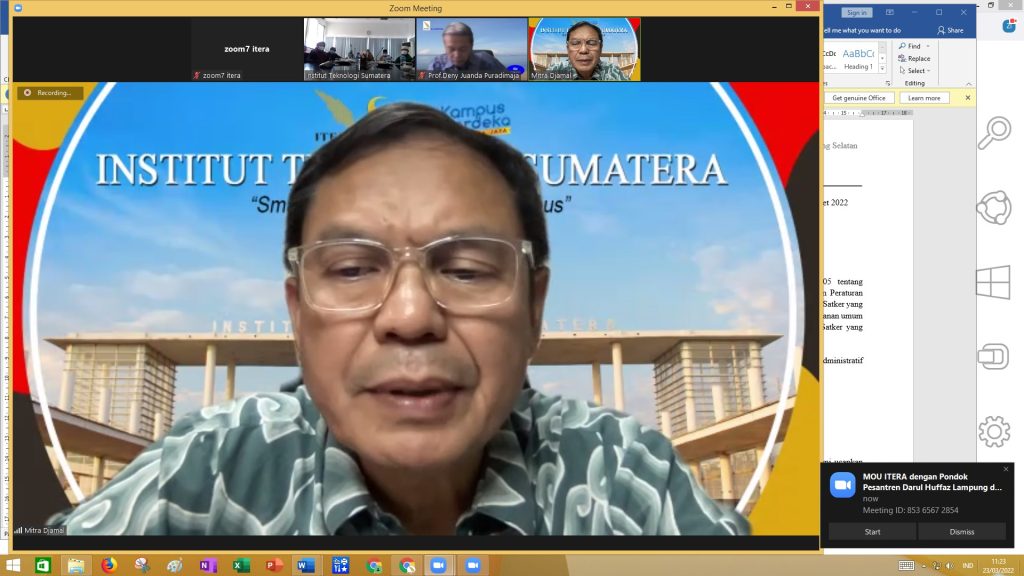Click the Zoom icon in the meeting notification
This screenshot has height=576, width=1024.
point(842,485)
